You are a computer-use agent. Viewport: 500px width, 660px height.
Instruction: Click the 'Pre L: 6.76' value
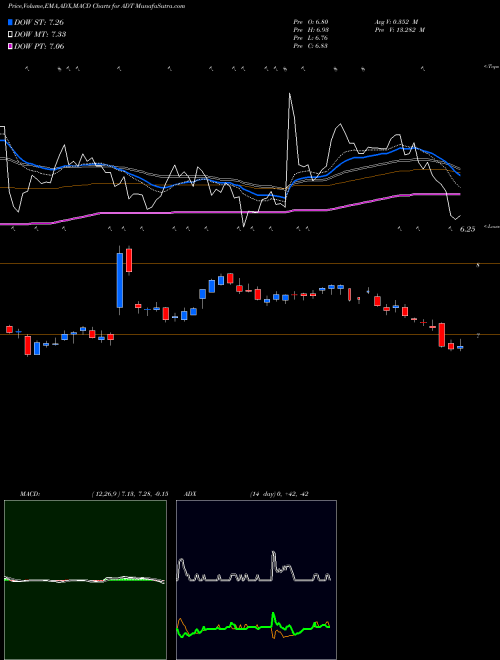[311, 38]
